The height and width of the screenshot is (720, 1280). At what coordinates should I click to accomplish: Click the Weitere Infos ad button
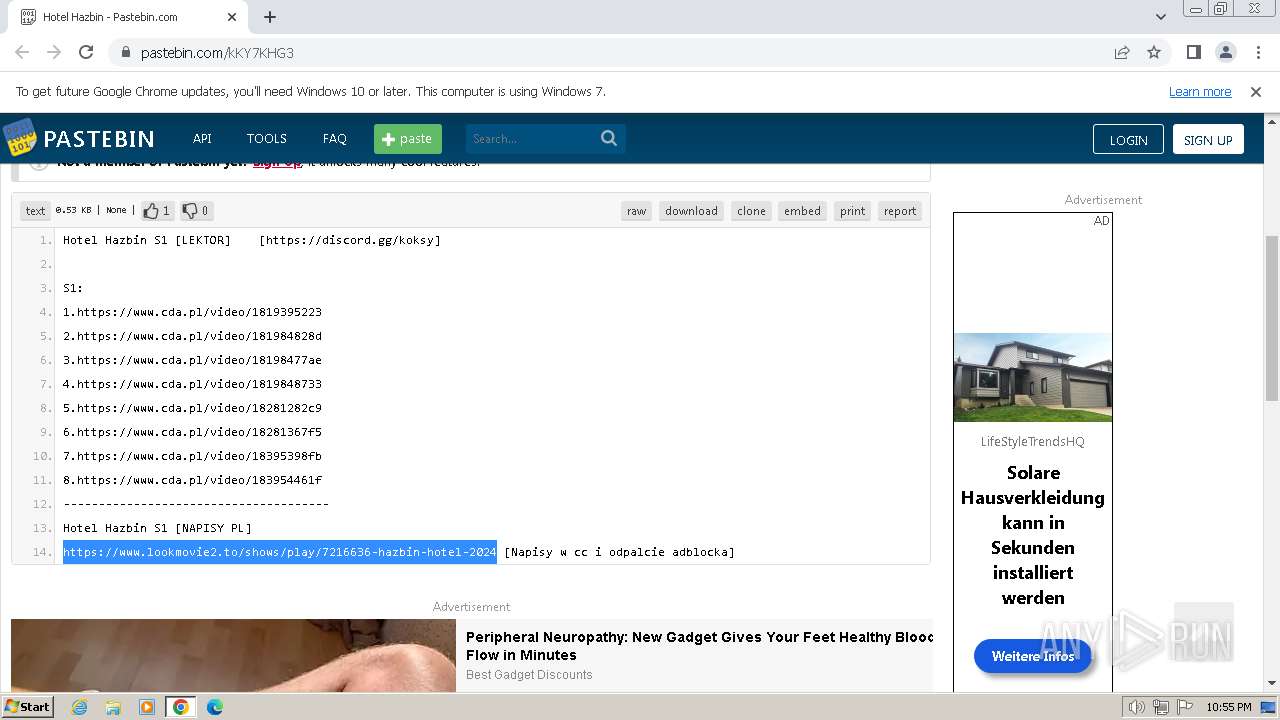click(x=1033, y=656)
